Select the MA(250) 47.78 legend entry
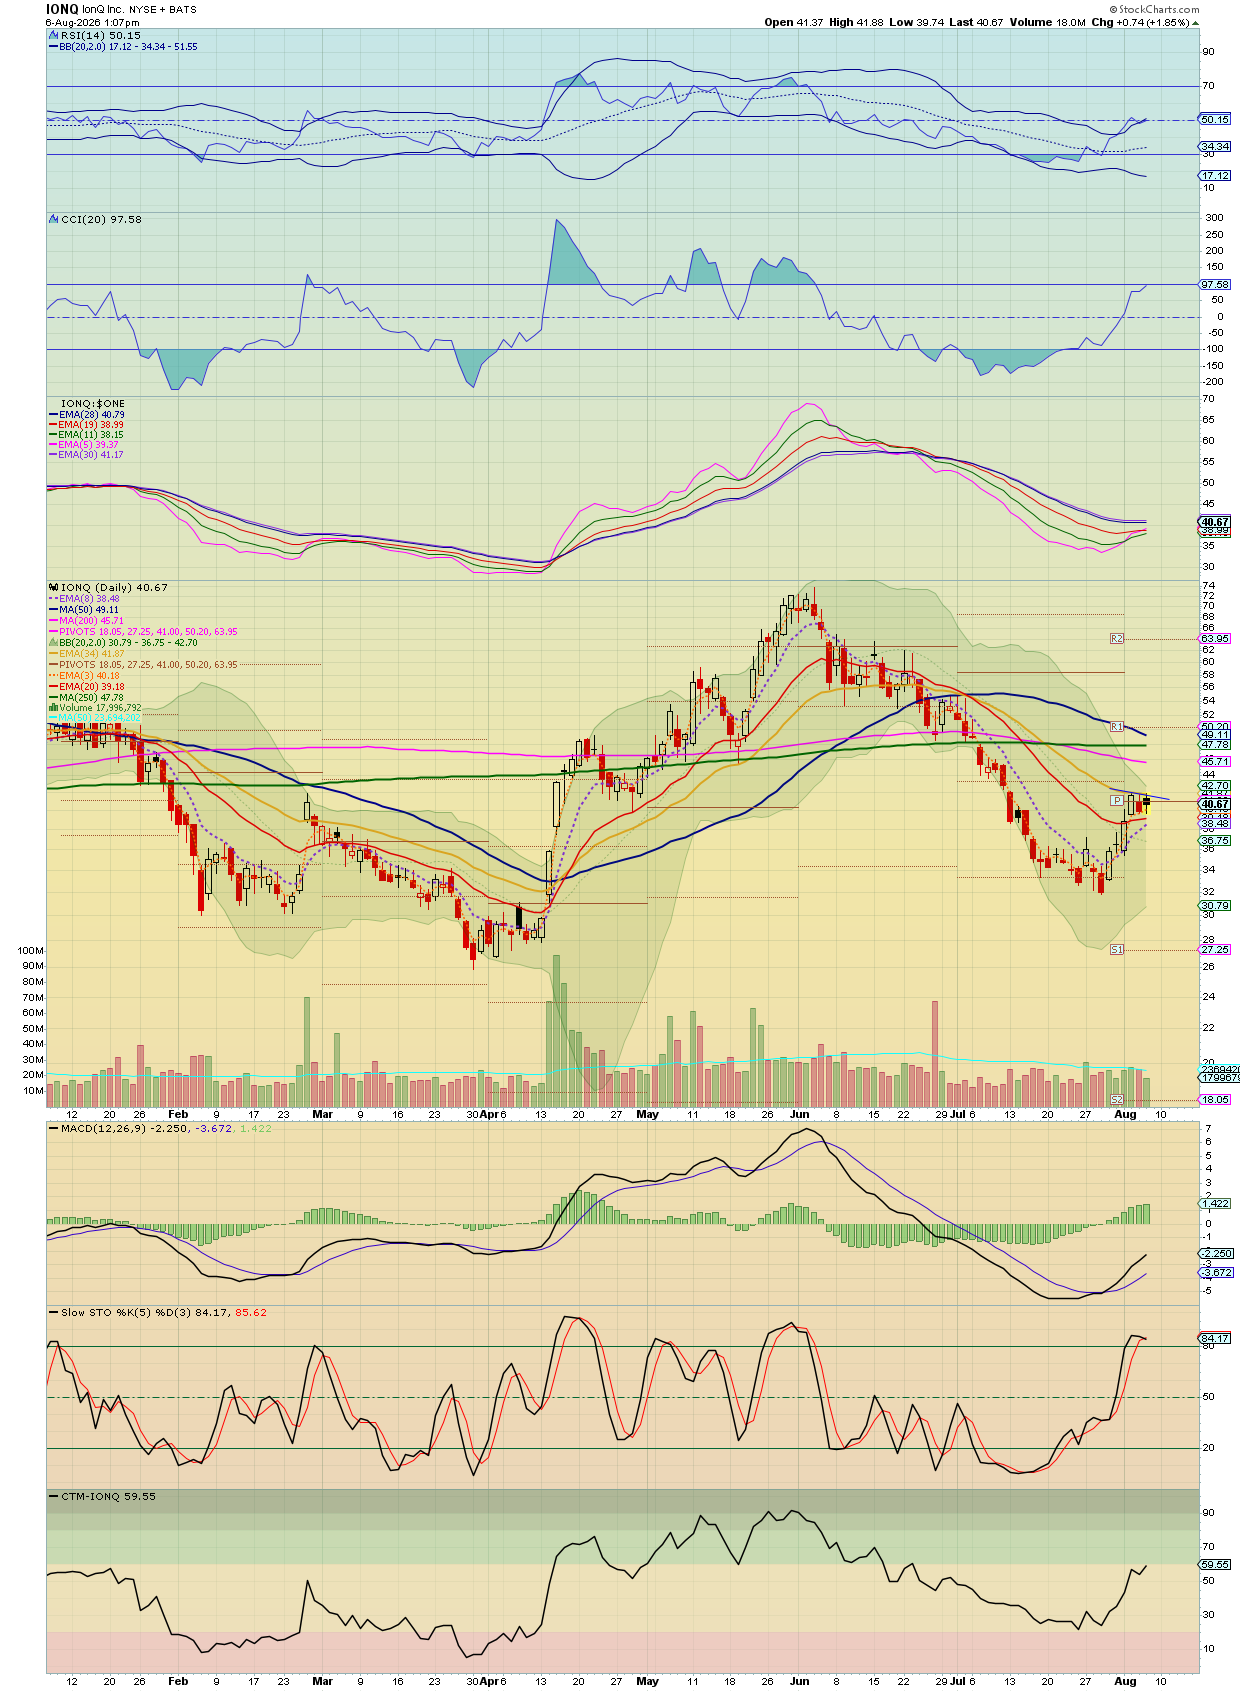 click(x=88, y=697)
